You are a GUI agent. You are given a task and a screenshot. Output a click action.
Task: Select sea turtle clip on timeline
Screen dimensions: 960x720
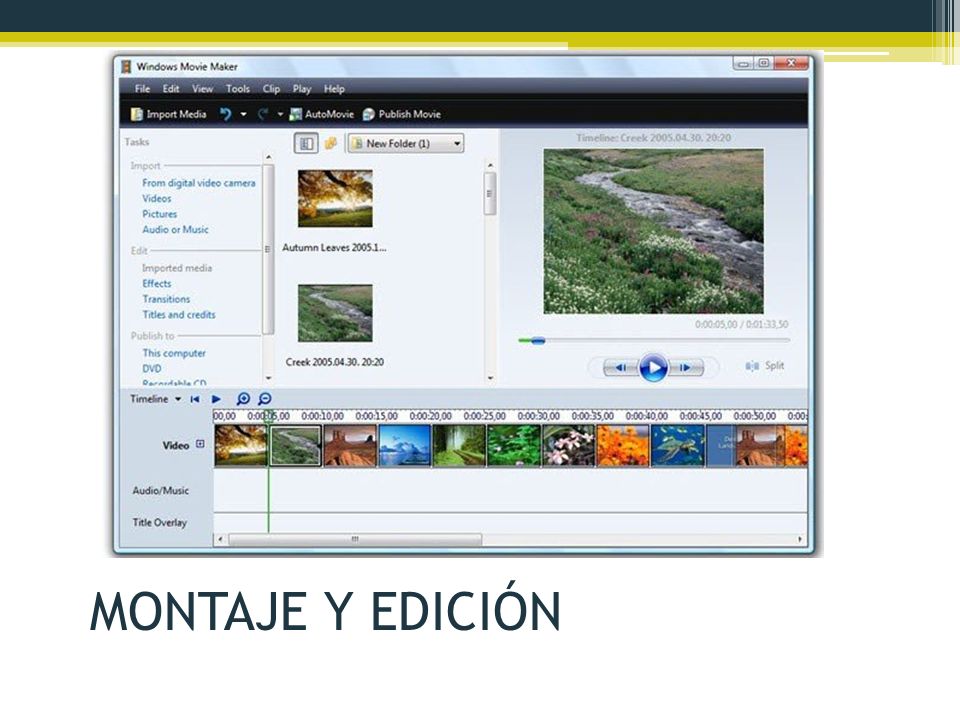click(678, 446)
